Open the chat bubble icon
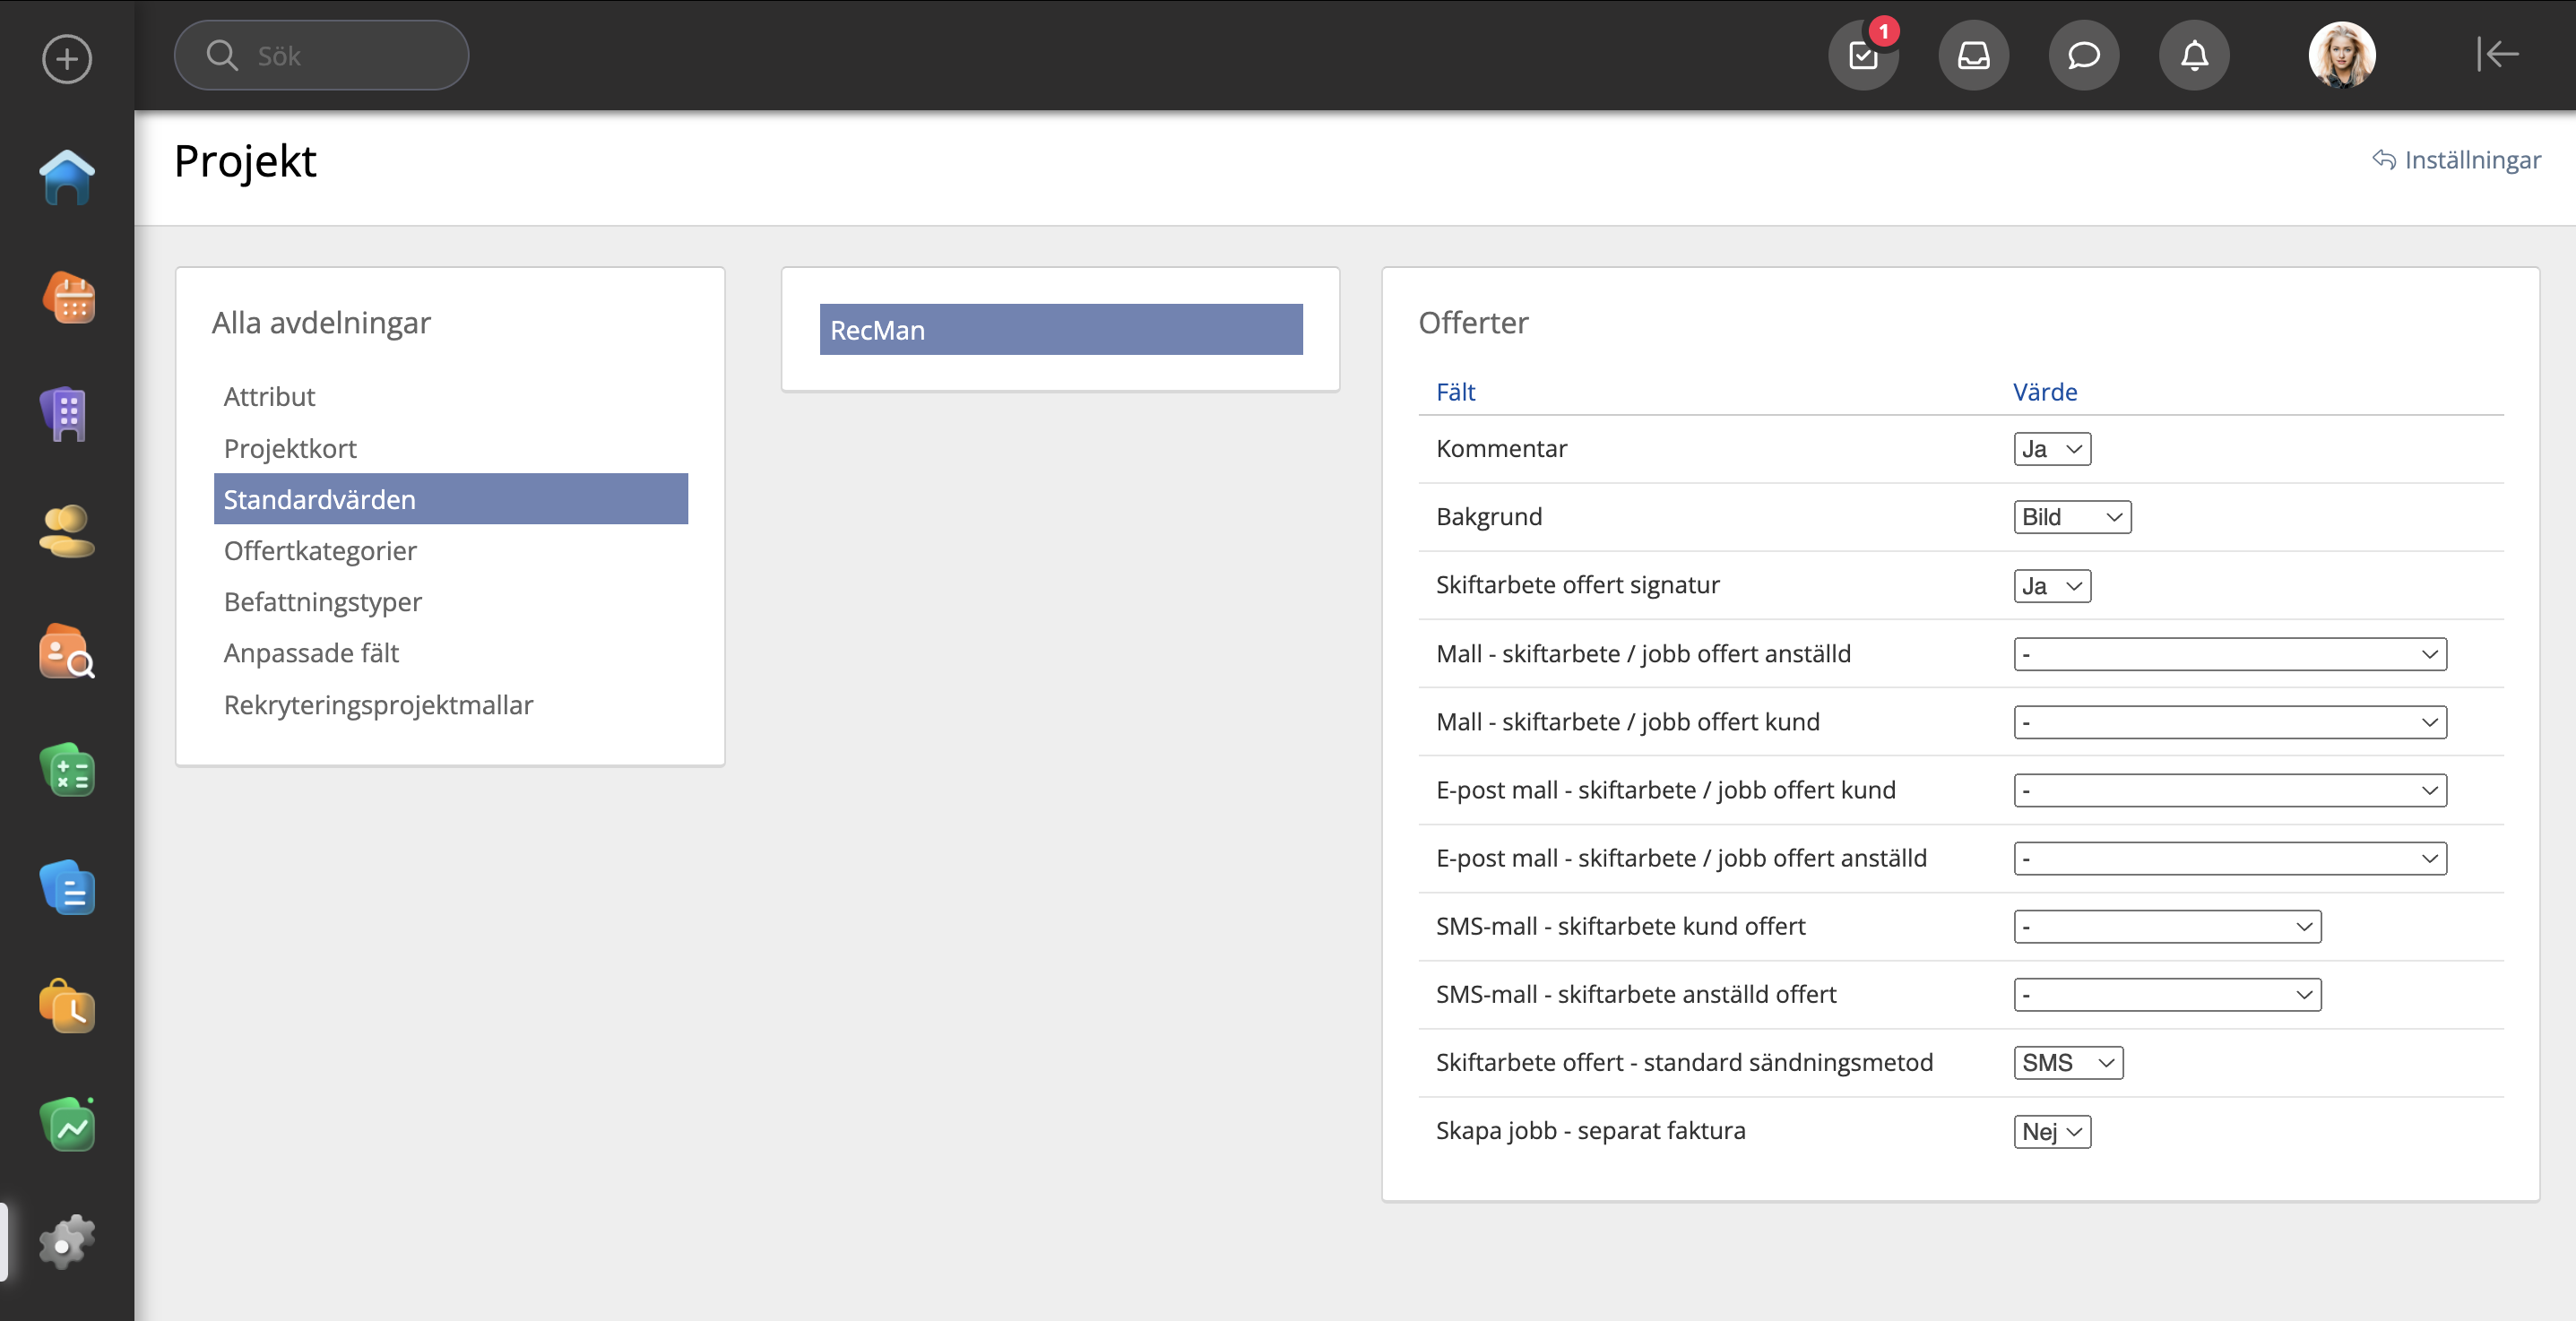 click(2083, 55)
